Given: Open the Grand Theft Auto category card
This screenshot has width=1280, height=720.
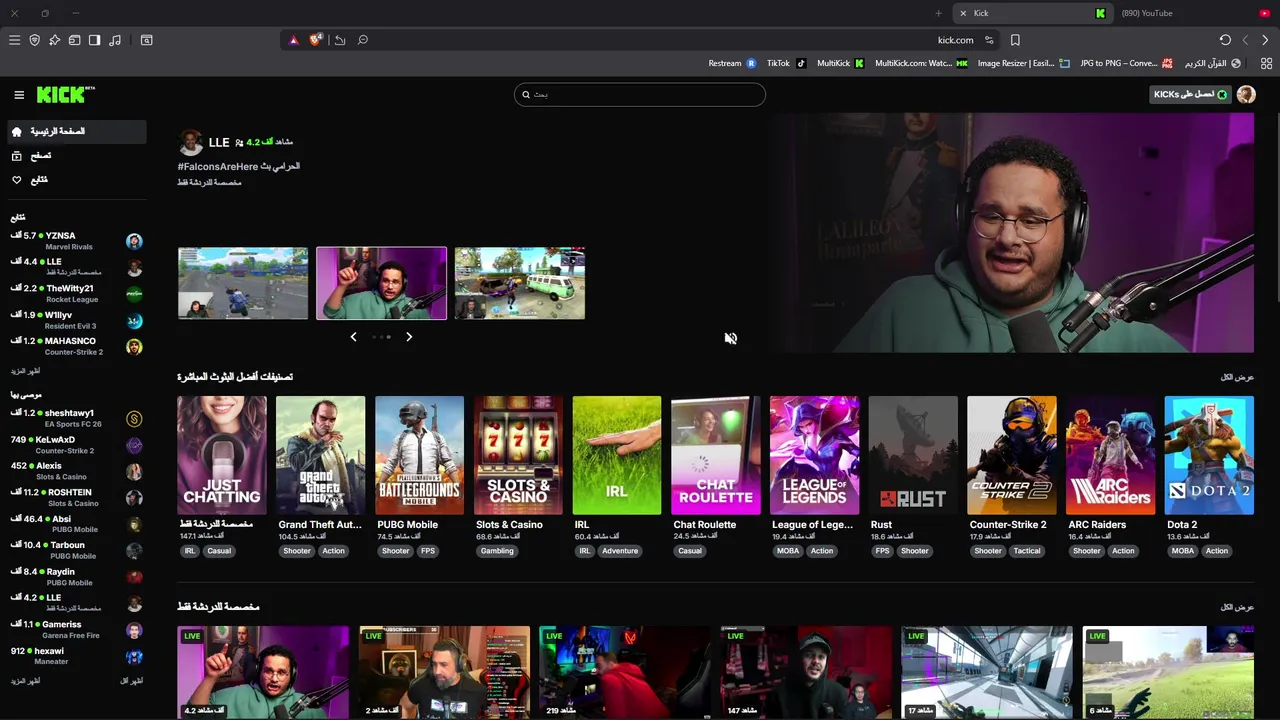Looking at the screenshot, I should pos(321,455).
